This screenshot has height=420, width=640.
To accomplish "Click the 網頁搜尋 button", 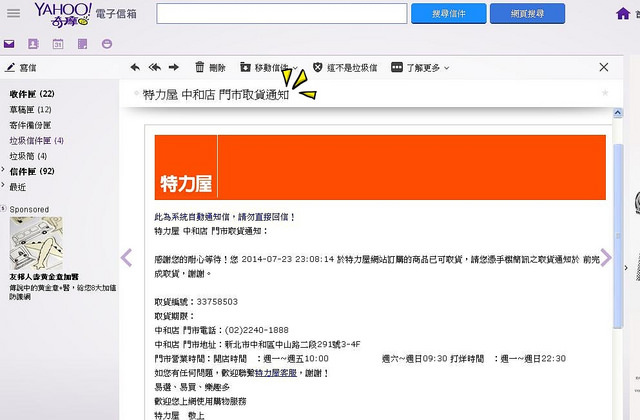I will 527,14.
